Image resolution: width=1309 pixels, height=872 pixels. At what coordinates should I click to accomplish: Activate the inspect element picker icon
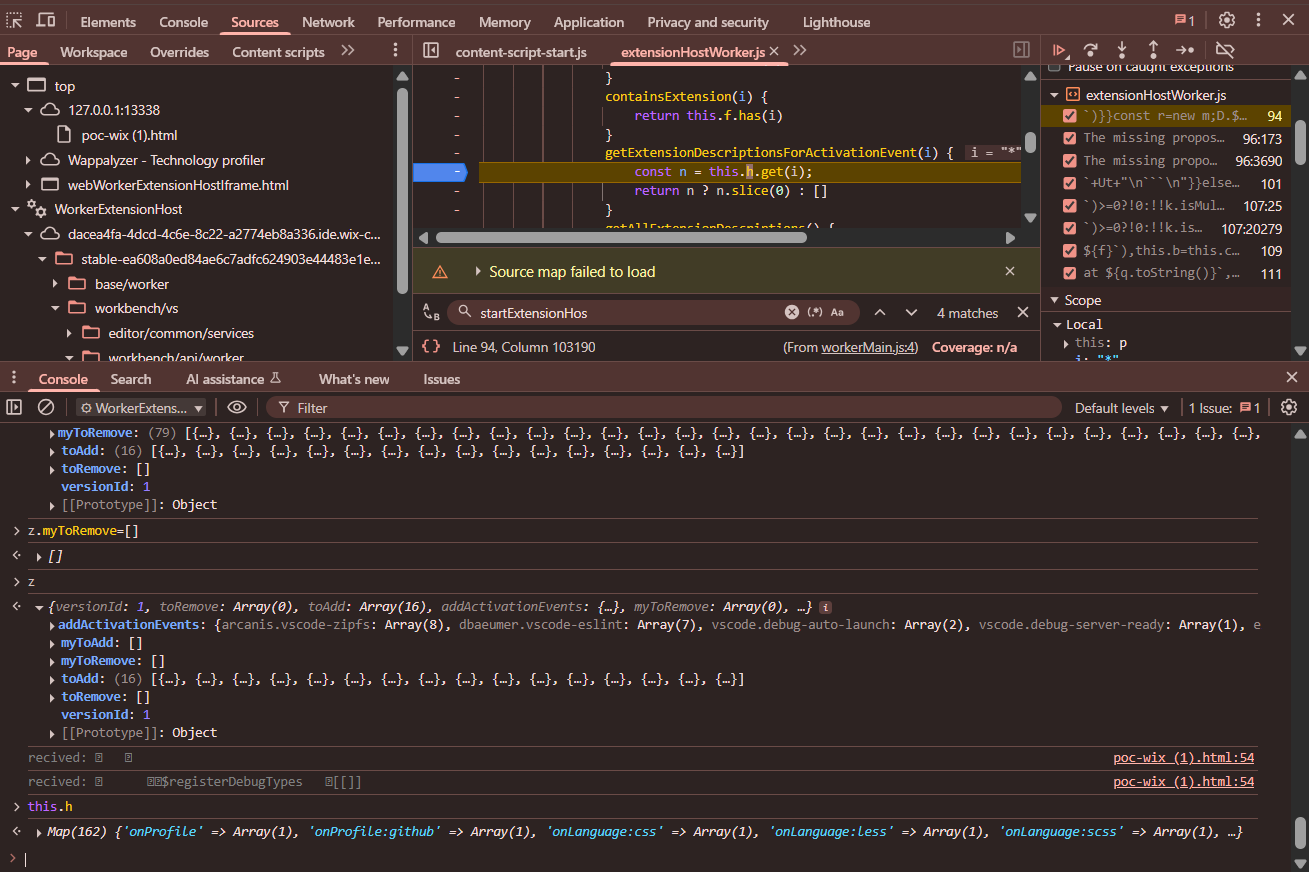15,21
